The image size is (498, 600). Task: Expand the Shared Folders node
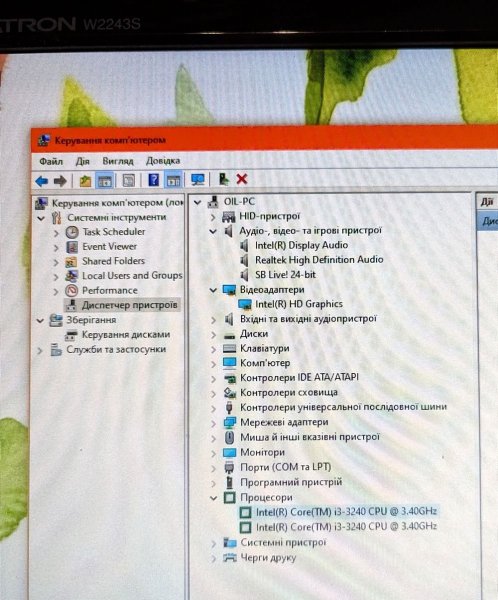pos(56,262)
